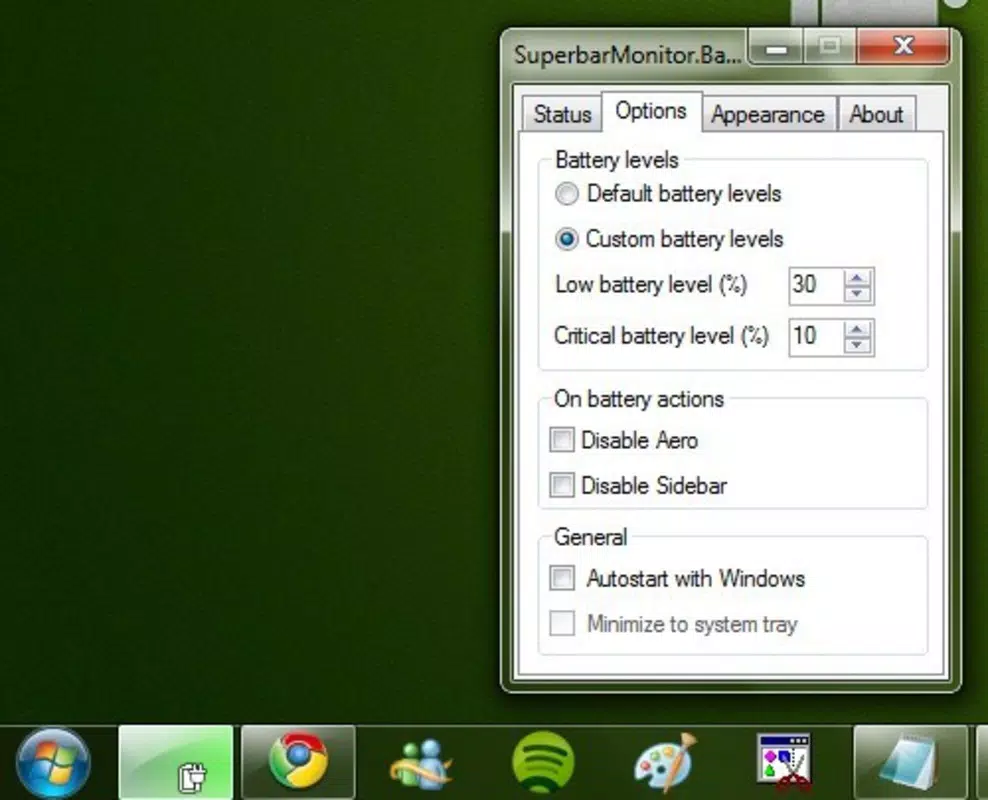The height and width of the screenshot is (800, 988).
Task: Click Low battery level value field
Action: pos(815,286)
